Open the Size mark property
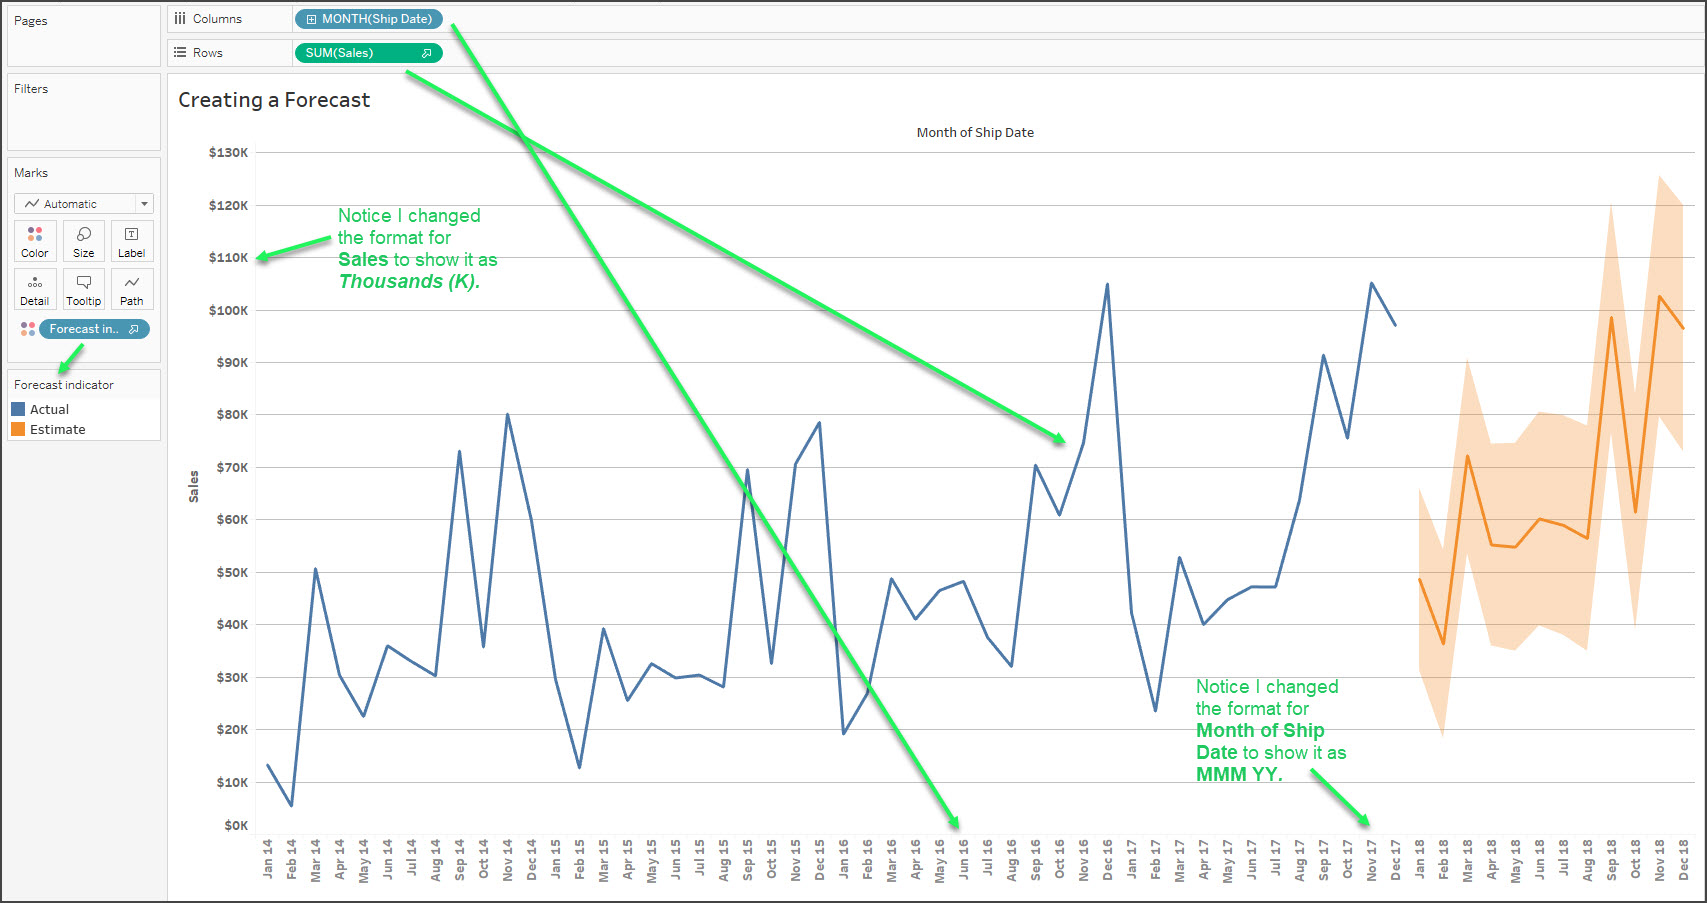Viewport: 1707px width, 903px height. 83,240
